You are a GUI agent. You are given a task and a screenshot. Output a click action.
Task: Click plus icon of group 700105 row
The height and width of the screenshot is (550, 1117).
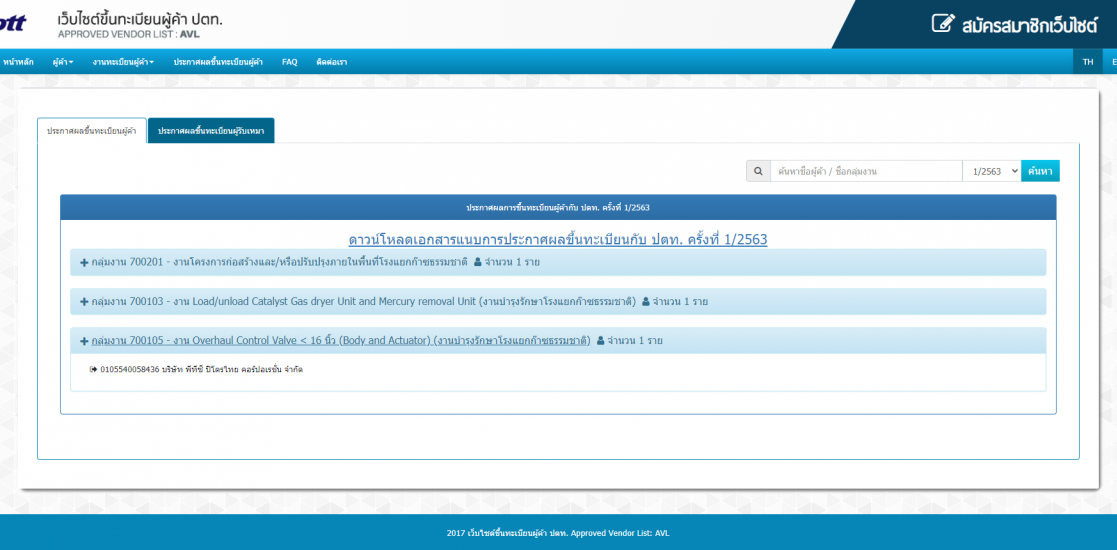point(84,341)
